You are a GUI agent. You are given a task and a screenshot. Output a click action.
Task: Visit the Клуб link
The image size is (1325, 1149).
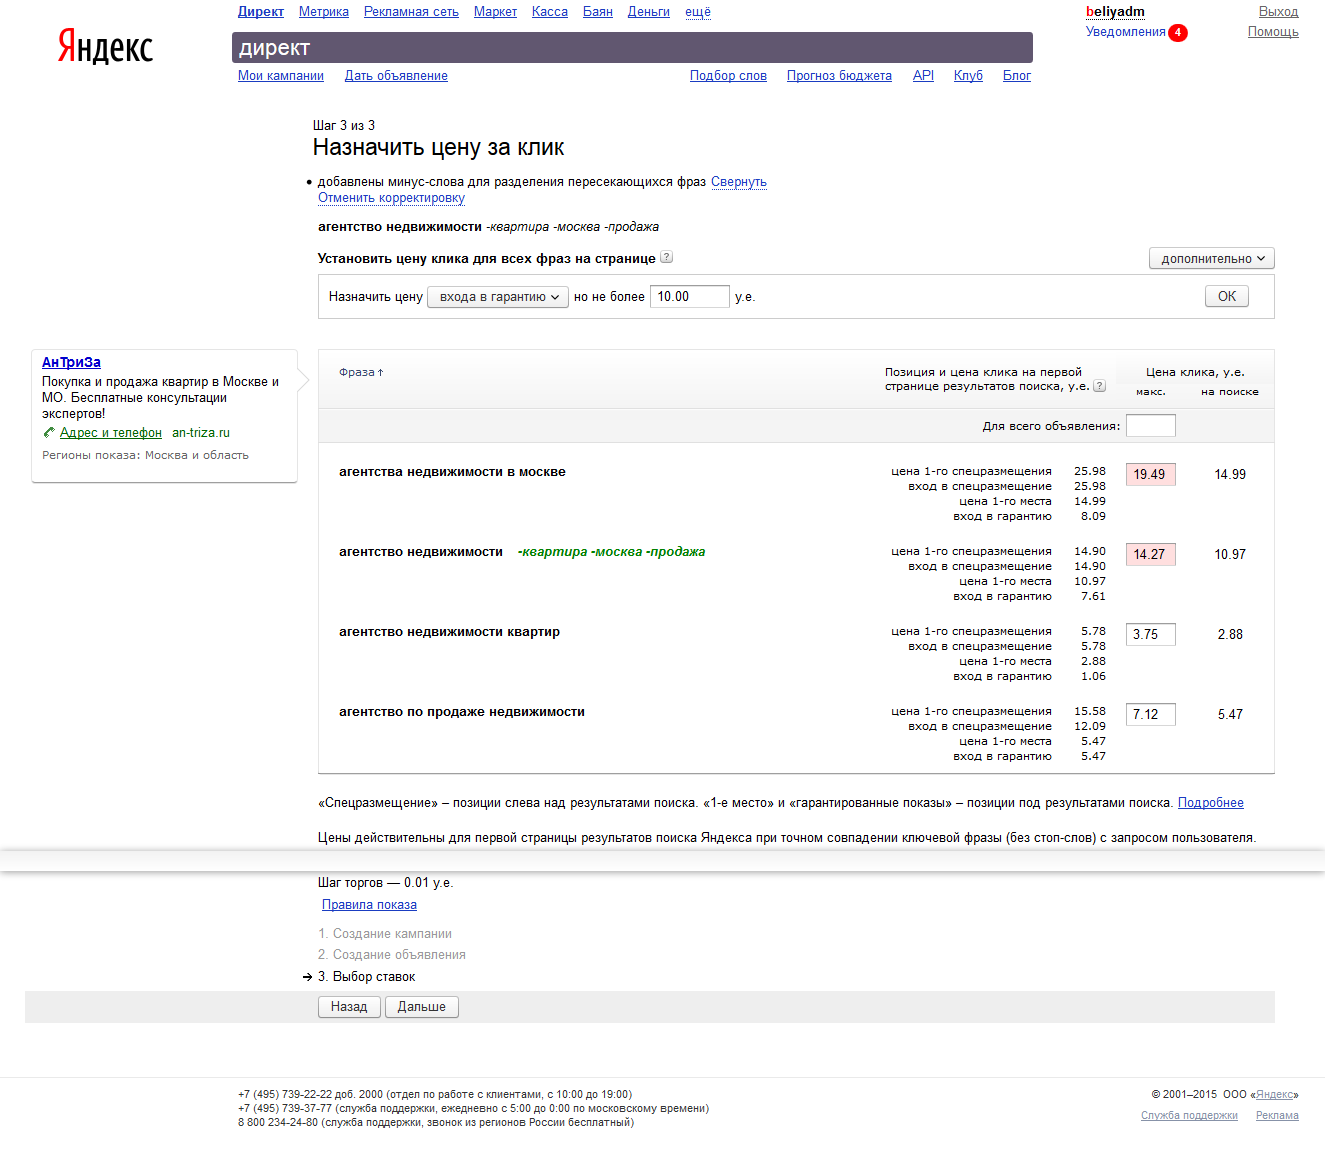(968, 76)
